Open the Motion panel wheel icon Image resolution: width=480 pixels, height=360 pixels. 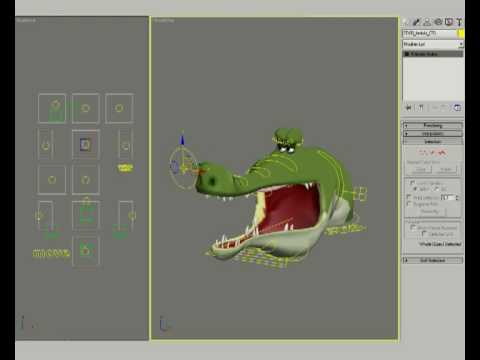438,22
